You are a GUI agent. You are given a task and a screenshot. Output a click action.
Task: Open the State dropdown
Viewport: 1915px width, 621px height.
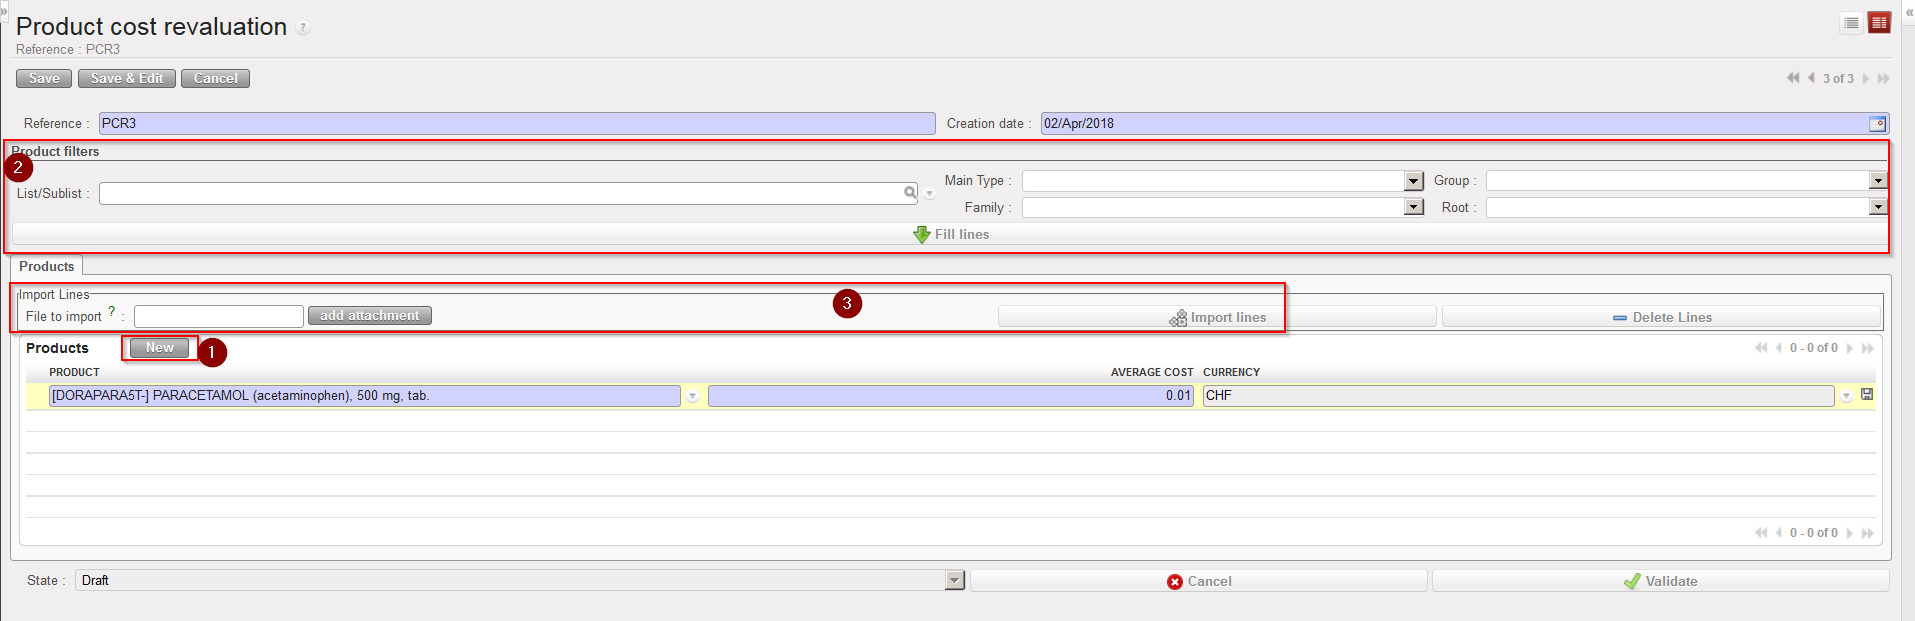point(954,581)
